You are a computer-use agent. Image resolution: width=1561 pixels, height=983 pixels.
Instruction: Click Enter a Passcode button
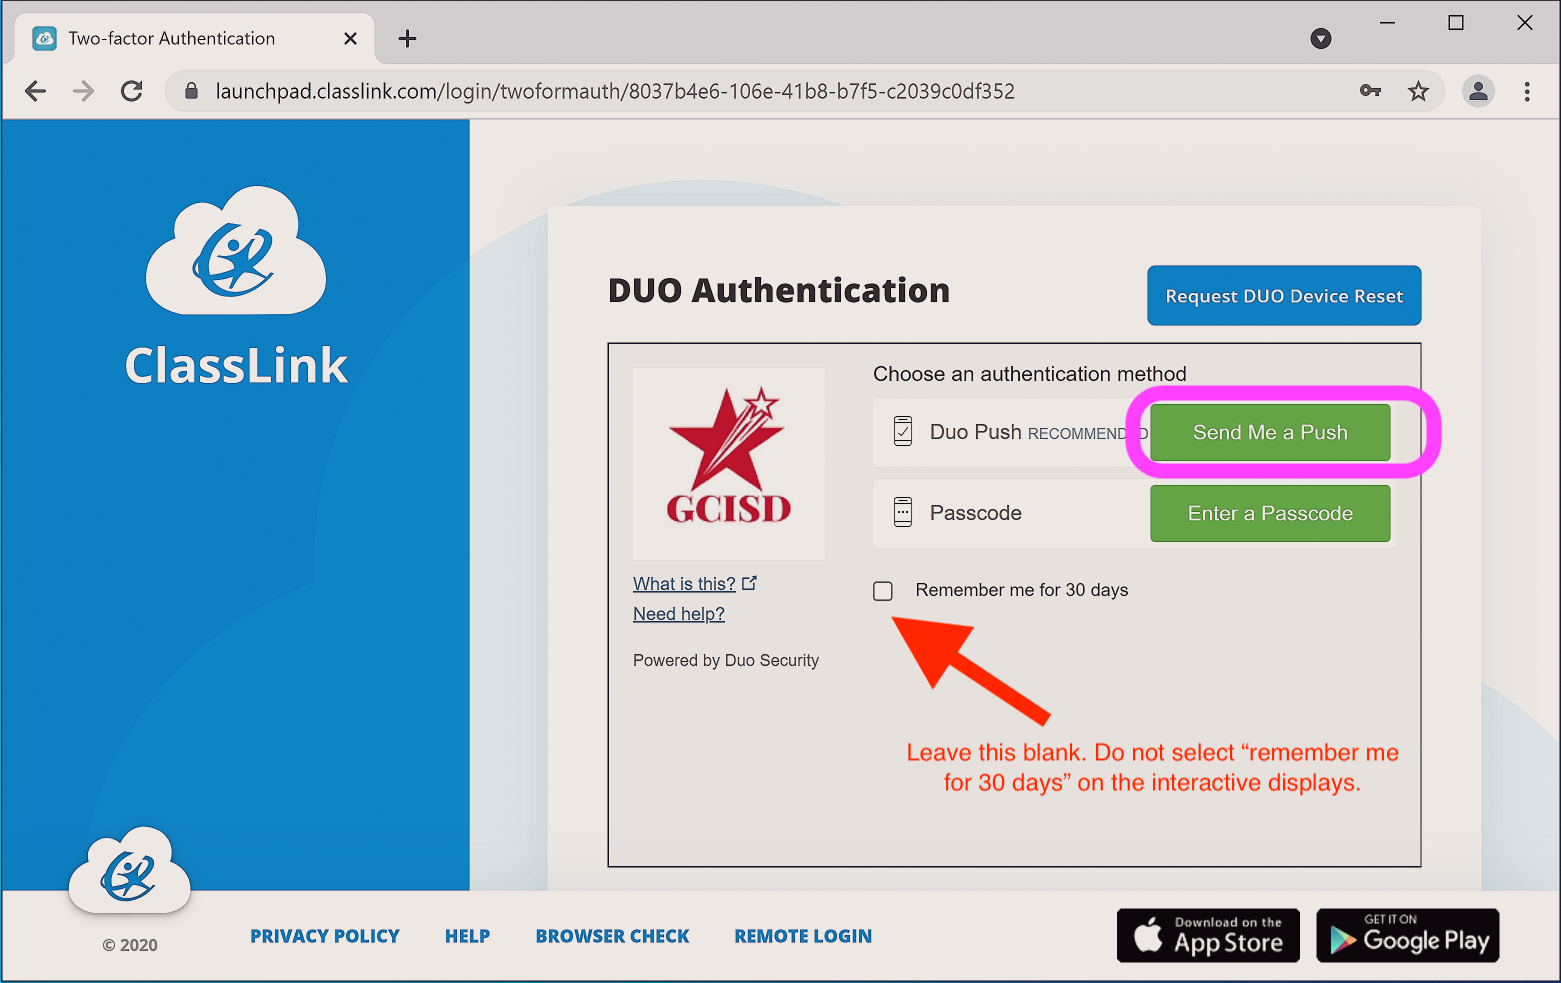(x=1270, y=513)
